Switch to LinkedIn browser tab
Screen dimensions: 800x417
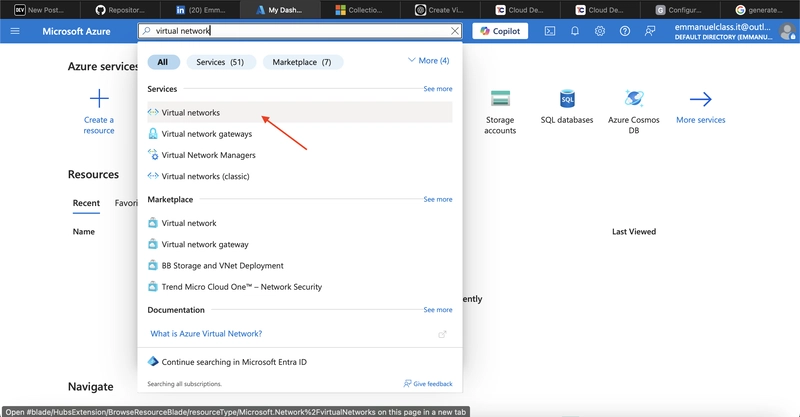200,10
